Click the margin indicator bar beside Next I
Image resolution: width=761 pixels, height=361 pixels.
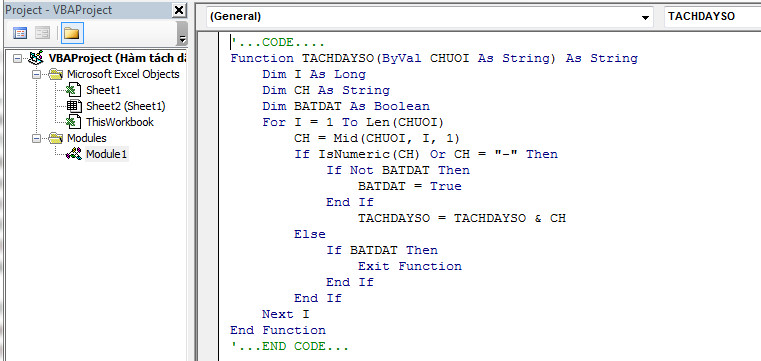click(x=214, y=314)
